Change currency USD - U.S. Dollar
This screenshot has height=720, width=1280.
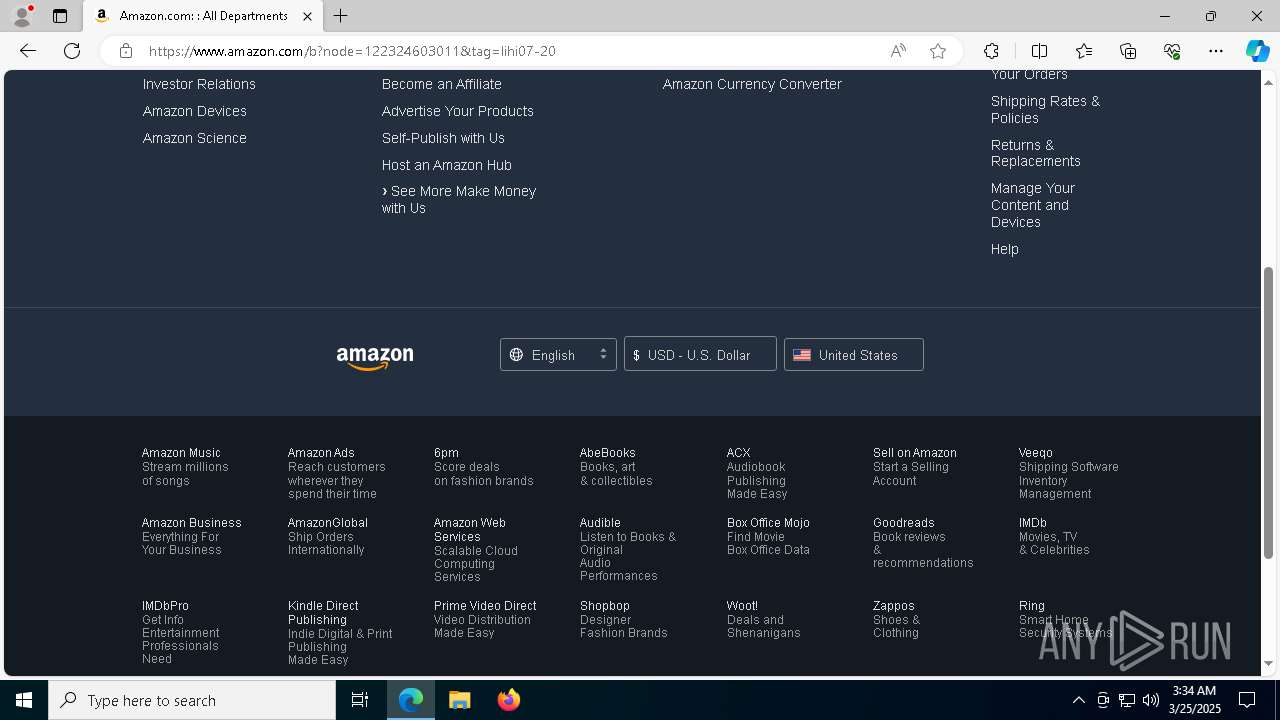(700, 354)
